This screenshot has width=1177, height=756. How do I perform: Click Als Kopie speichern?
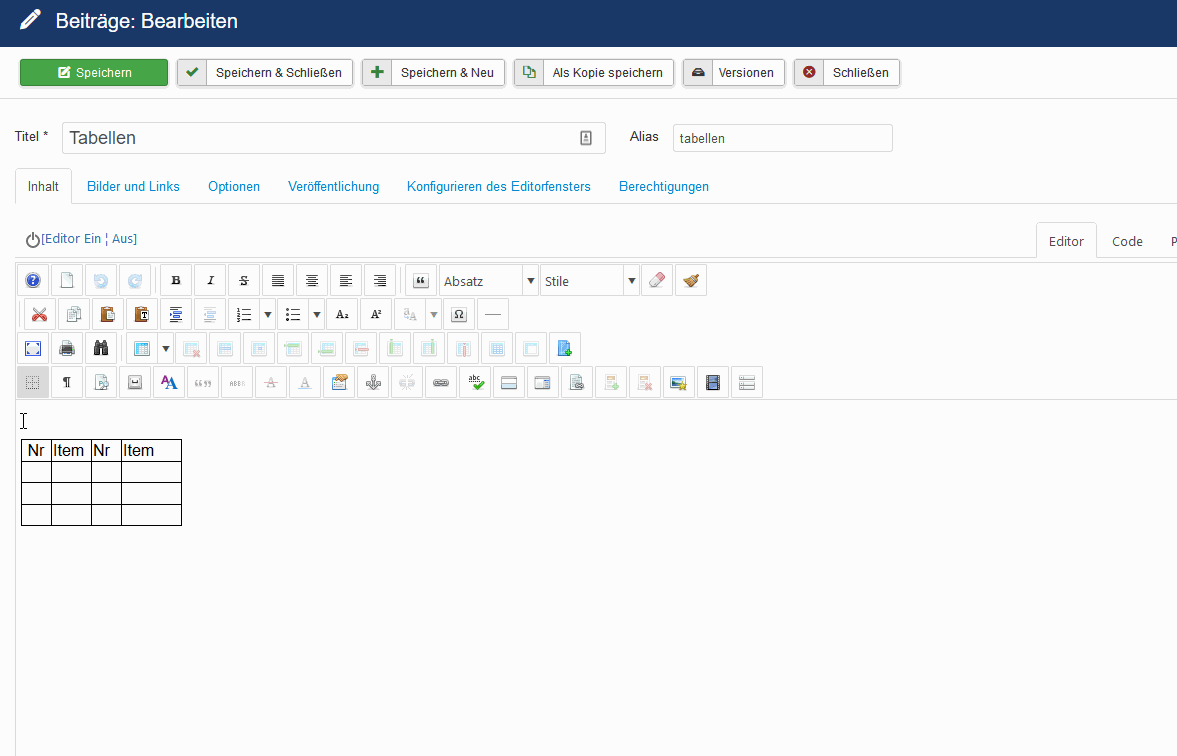coord(594,73)
